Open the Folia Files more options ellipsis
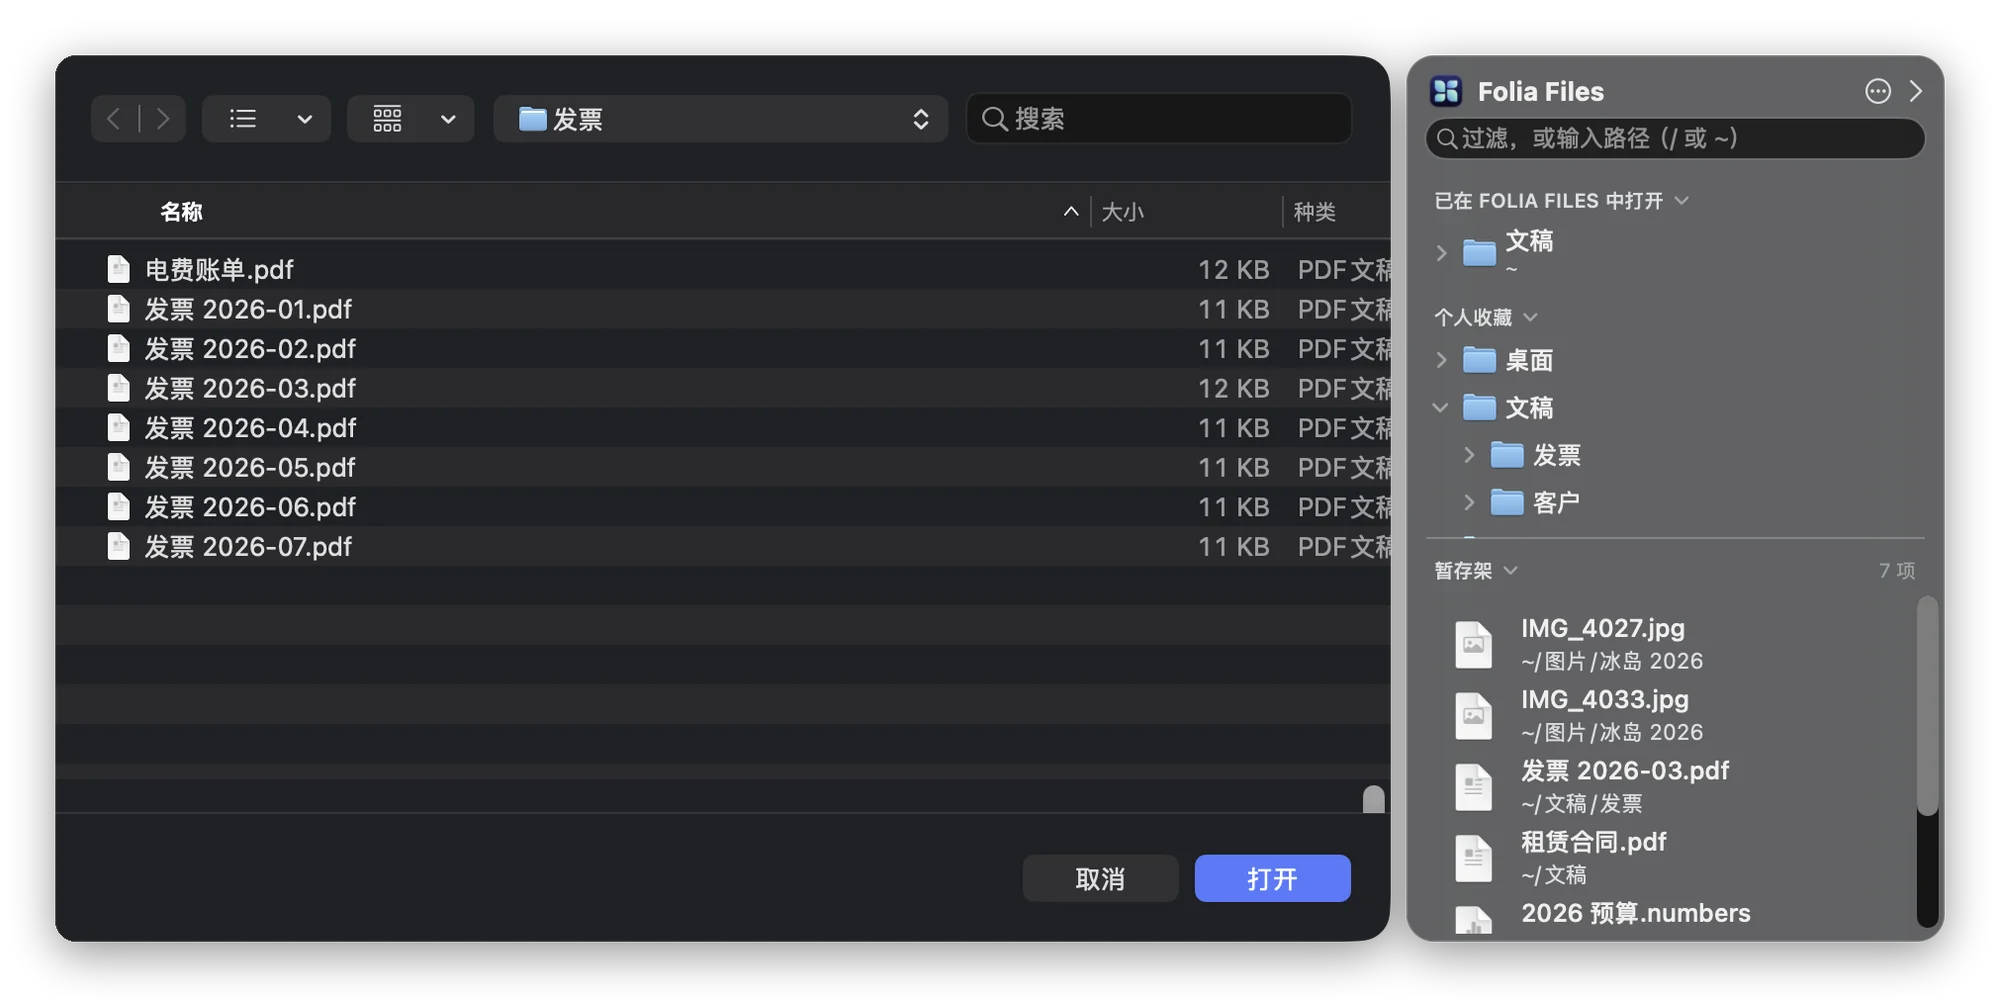Viewport: 2000px width, 997px height. click(1878, 91)
